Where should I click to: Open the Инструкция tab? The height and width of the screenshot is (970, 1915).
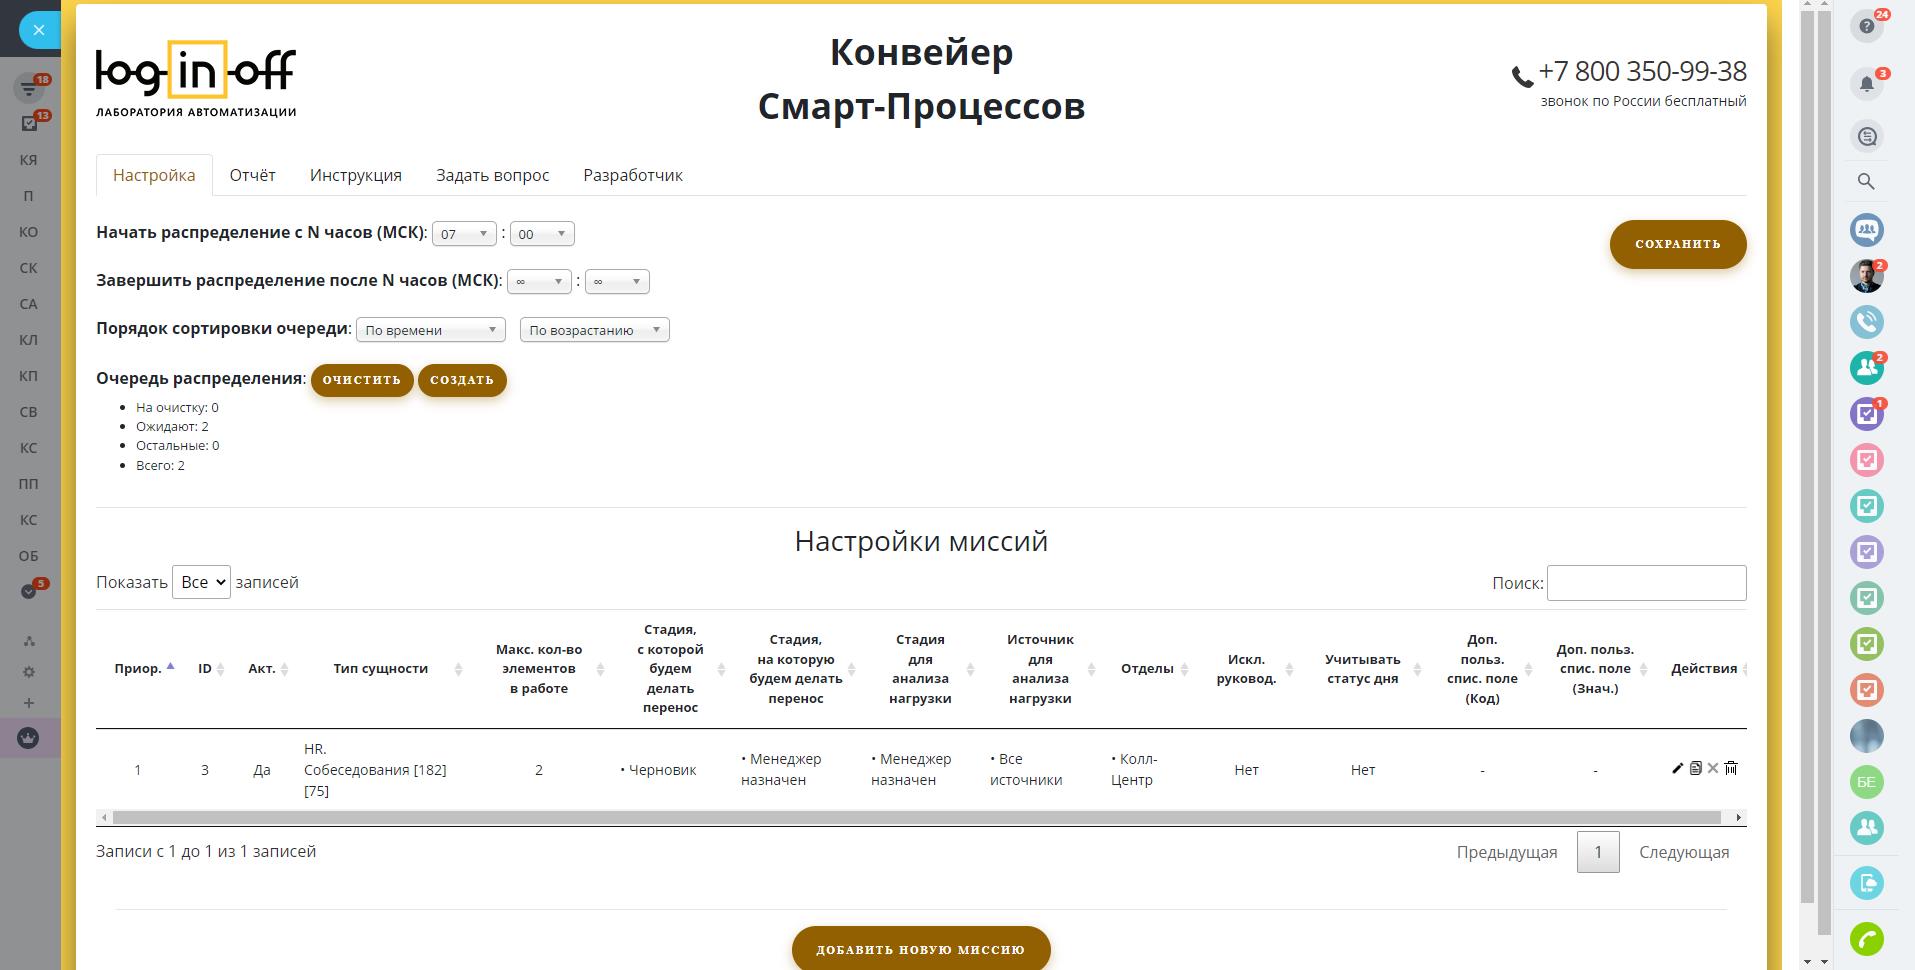355,175
